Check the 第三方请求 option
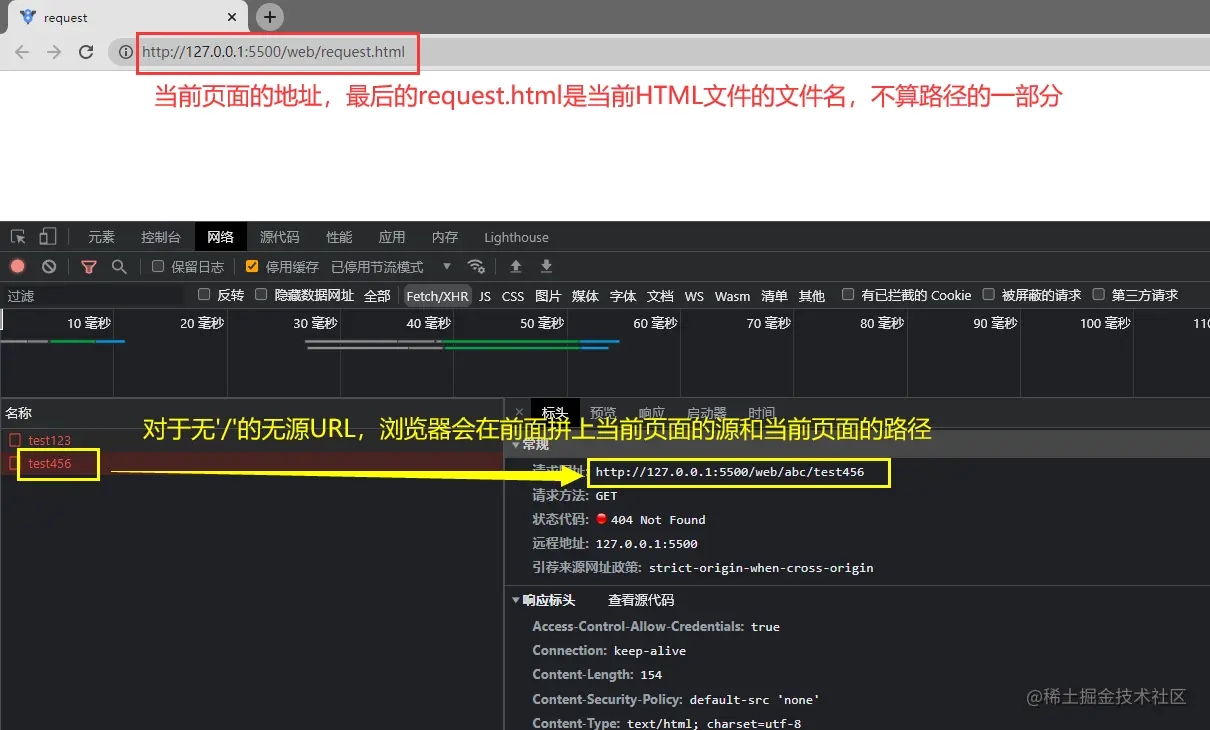Image resolution: width=1210 pixels, height=730 pixels. click(1098, 295)
